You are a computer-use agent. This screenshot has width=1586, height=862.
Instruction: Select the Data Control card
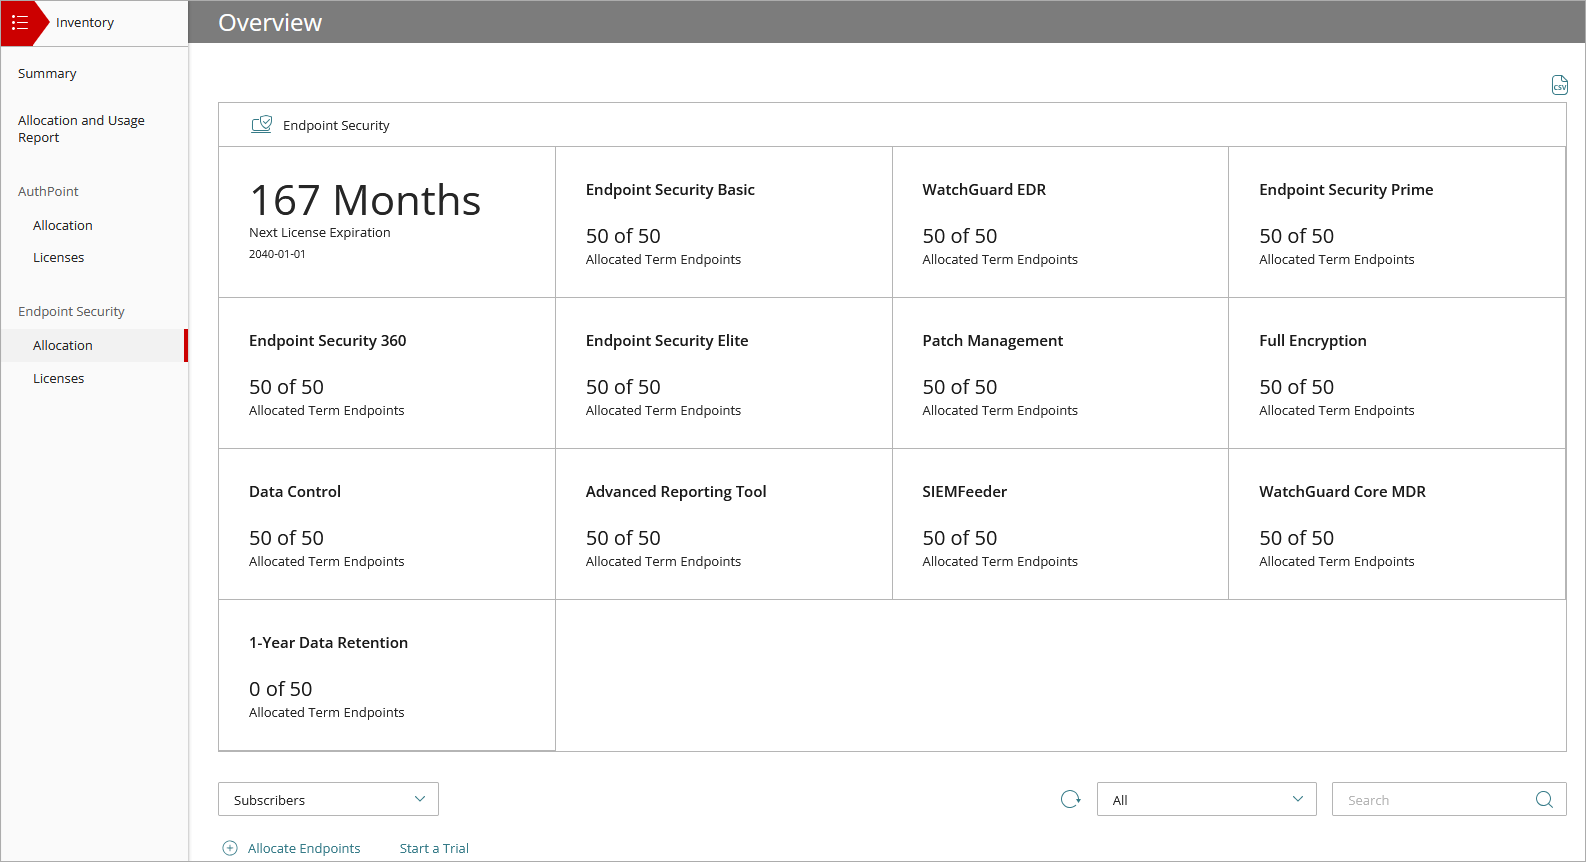[387, 524]
